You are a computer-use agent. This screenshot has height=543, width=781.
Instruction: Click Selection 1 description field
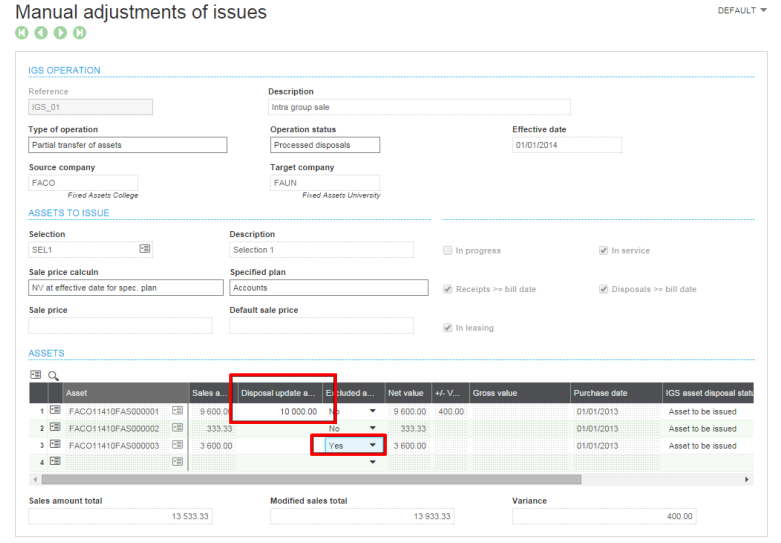[321, 250]
